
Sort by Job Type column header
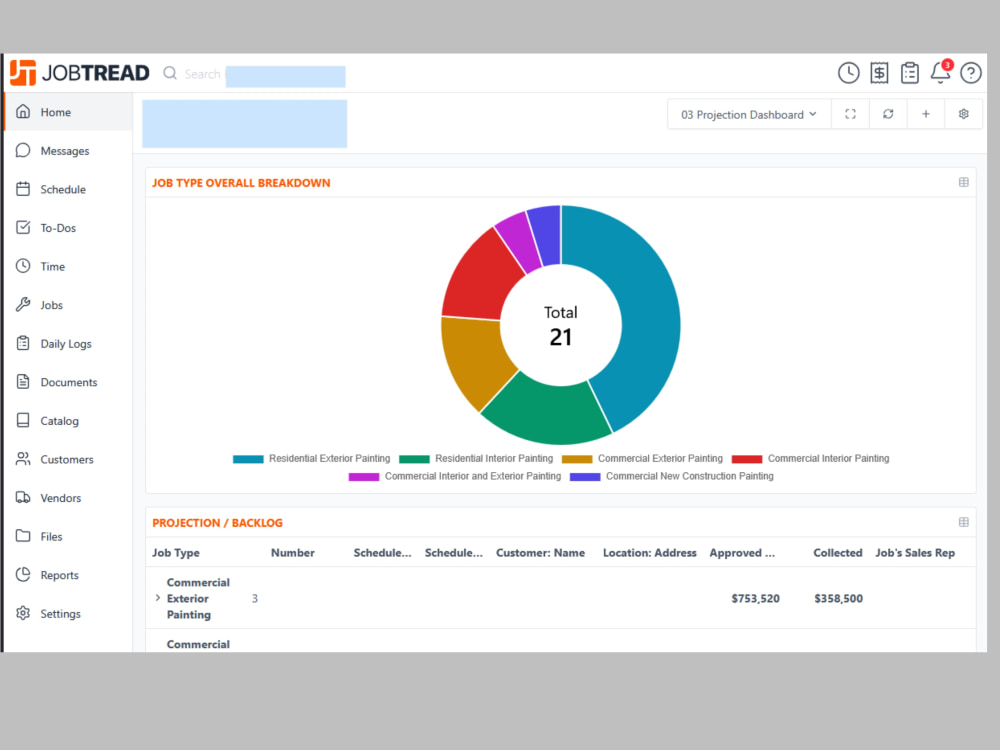pyautogui.click(x=175, y=553)
